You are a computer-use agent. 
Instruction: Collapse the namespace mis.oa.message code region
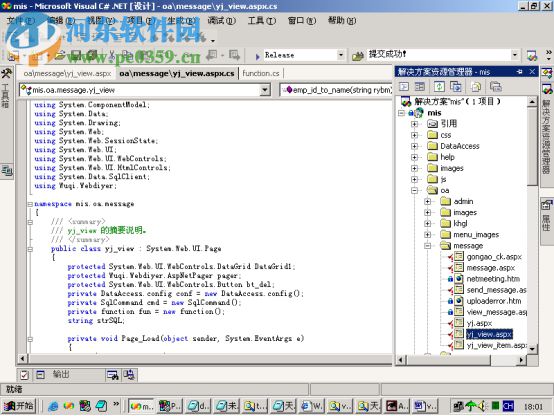[30, 204]
